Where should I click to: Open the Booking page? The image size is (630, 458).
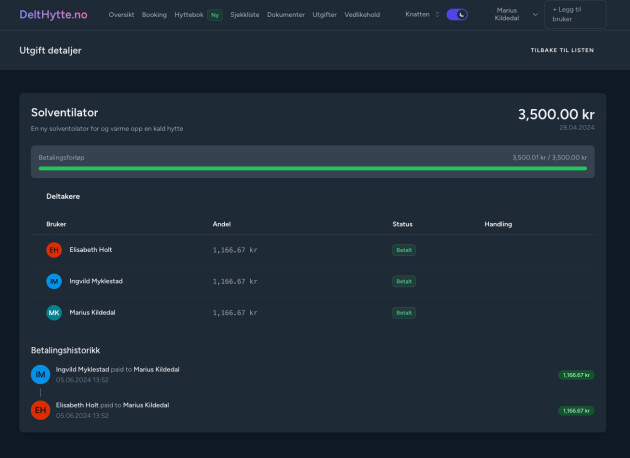tap(154, 14)
